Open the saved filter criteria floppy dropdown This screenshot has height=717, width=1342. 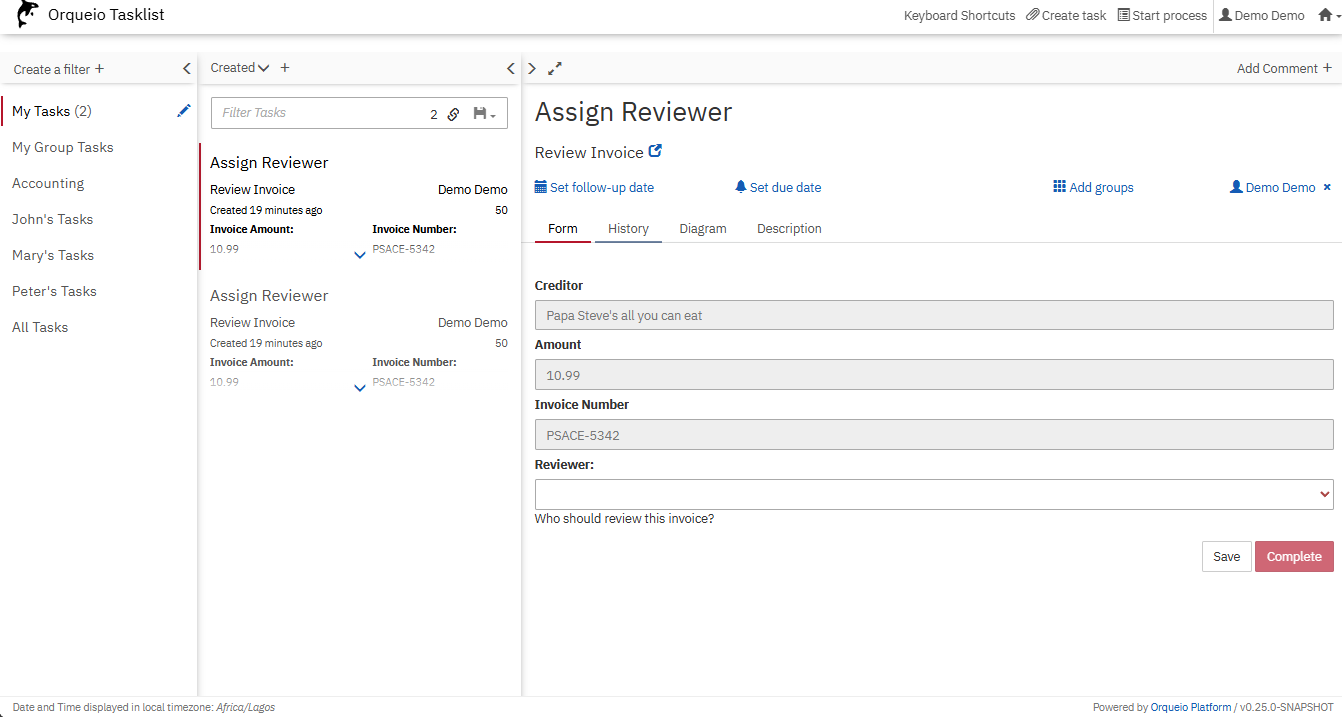pos(484,114)
